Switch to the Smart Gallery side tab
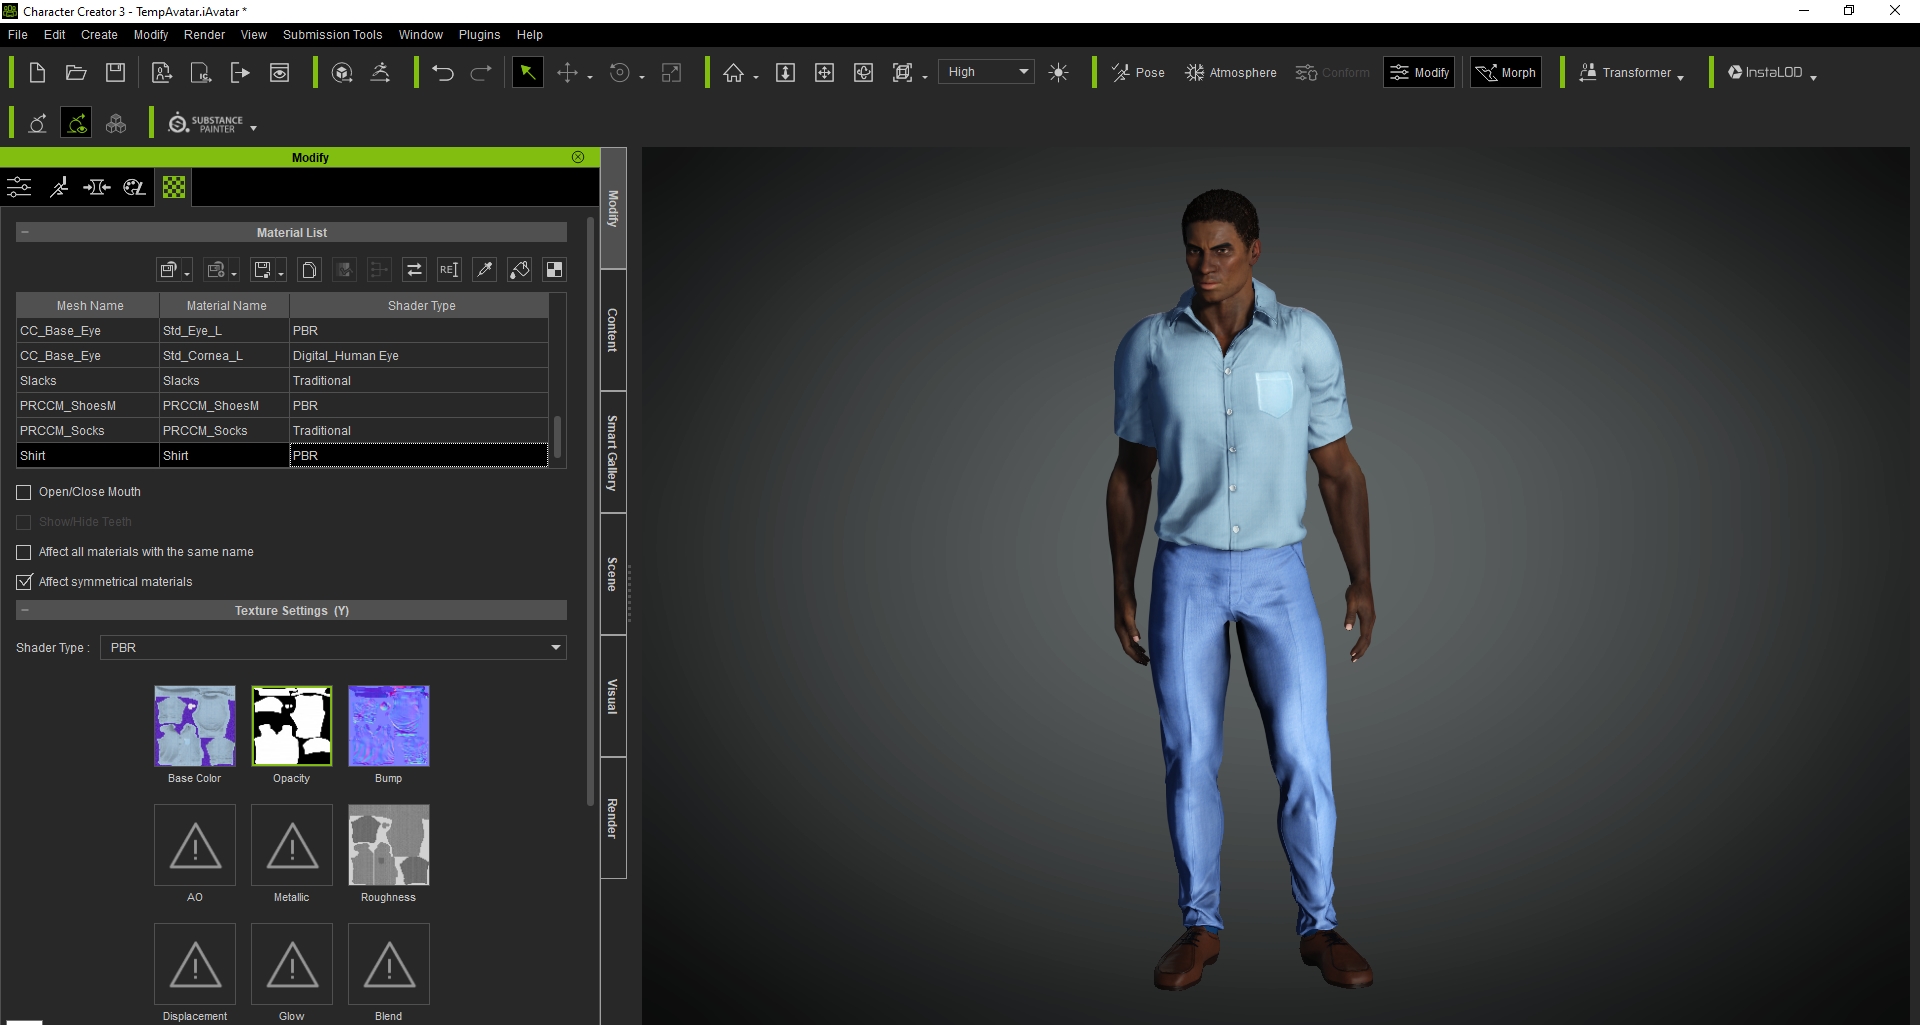This screenshot has width=1920, height=1025. tap(613, 452)
